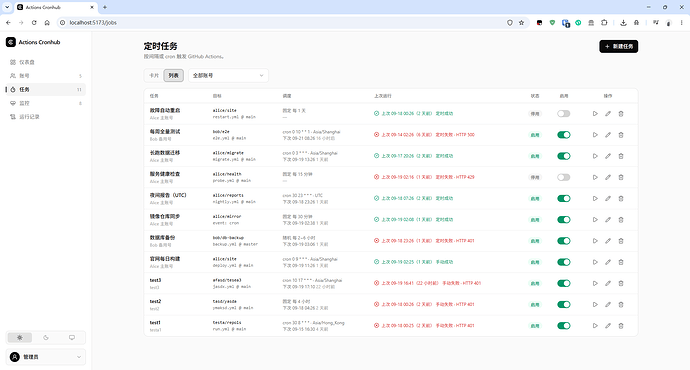The image size is (690, 370).
Task: Select system theme monitor icon
Action: (x=72, y=337)
